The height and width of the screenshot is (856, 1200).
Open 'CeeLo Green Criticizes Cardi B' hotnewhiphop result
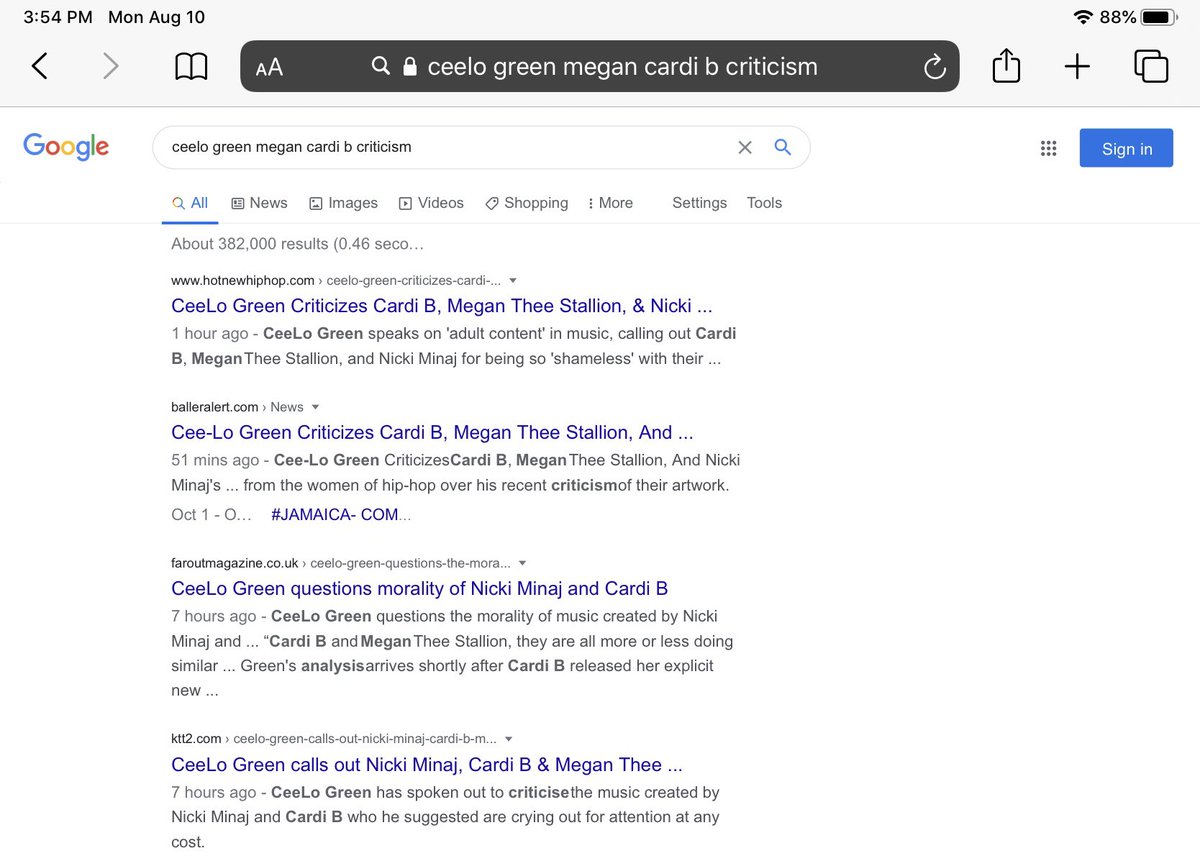(442, 306)
